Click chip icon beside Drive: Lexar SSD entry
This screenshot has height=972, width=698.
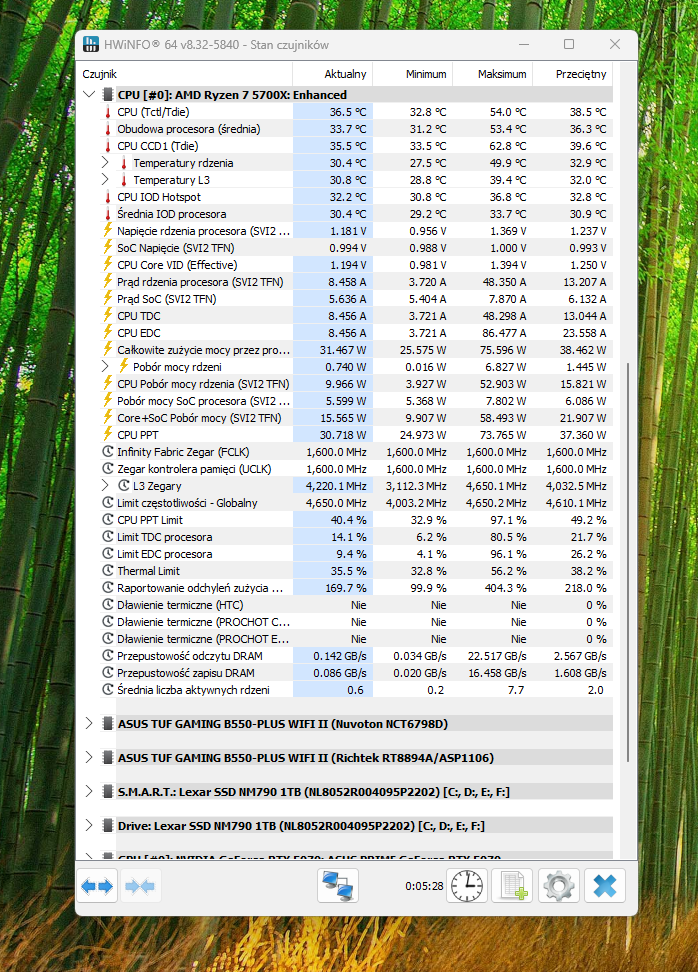click(108, 826)
